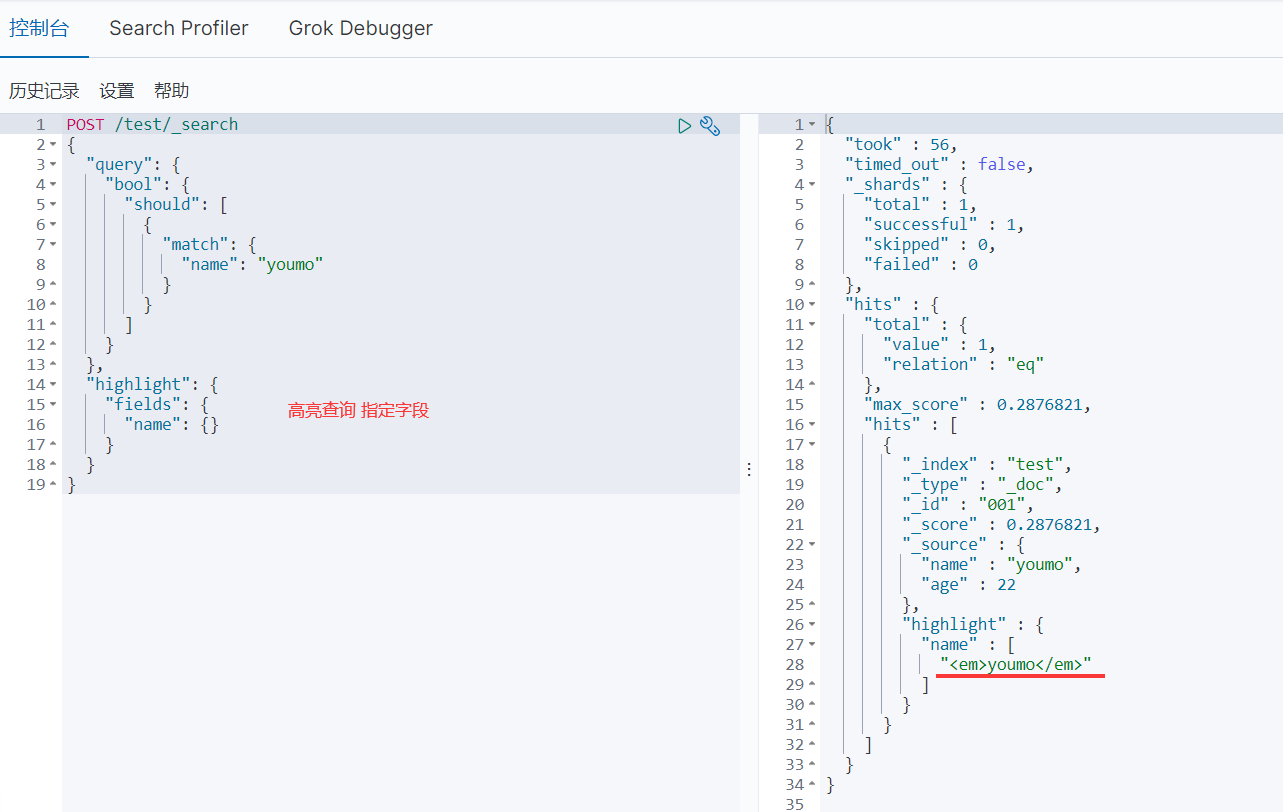Collapse the "_source" block in the response

click(x=812, y=545)
